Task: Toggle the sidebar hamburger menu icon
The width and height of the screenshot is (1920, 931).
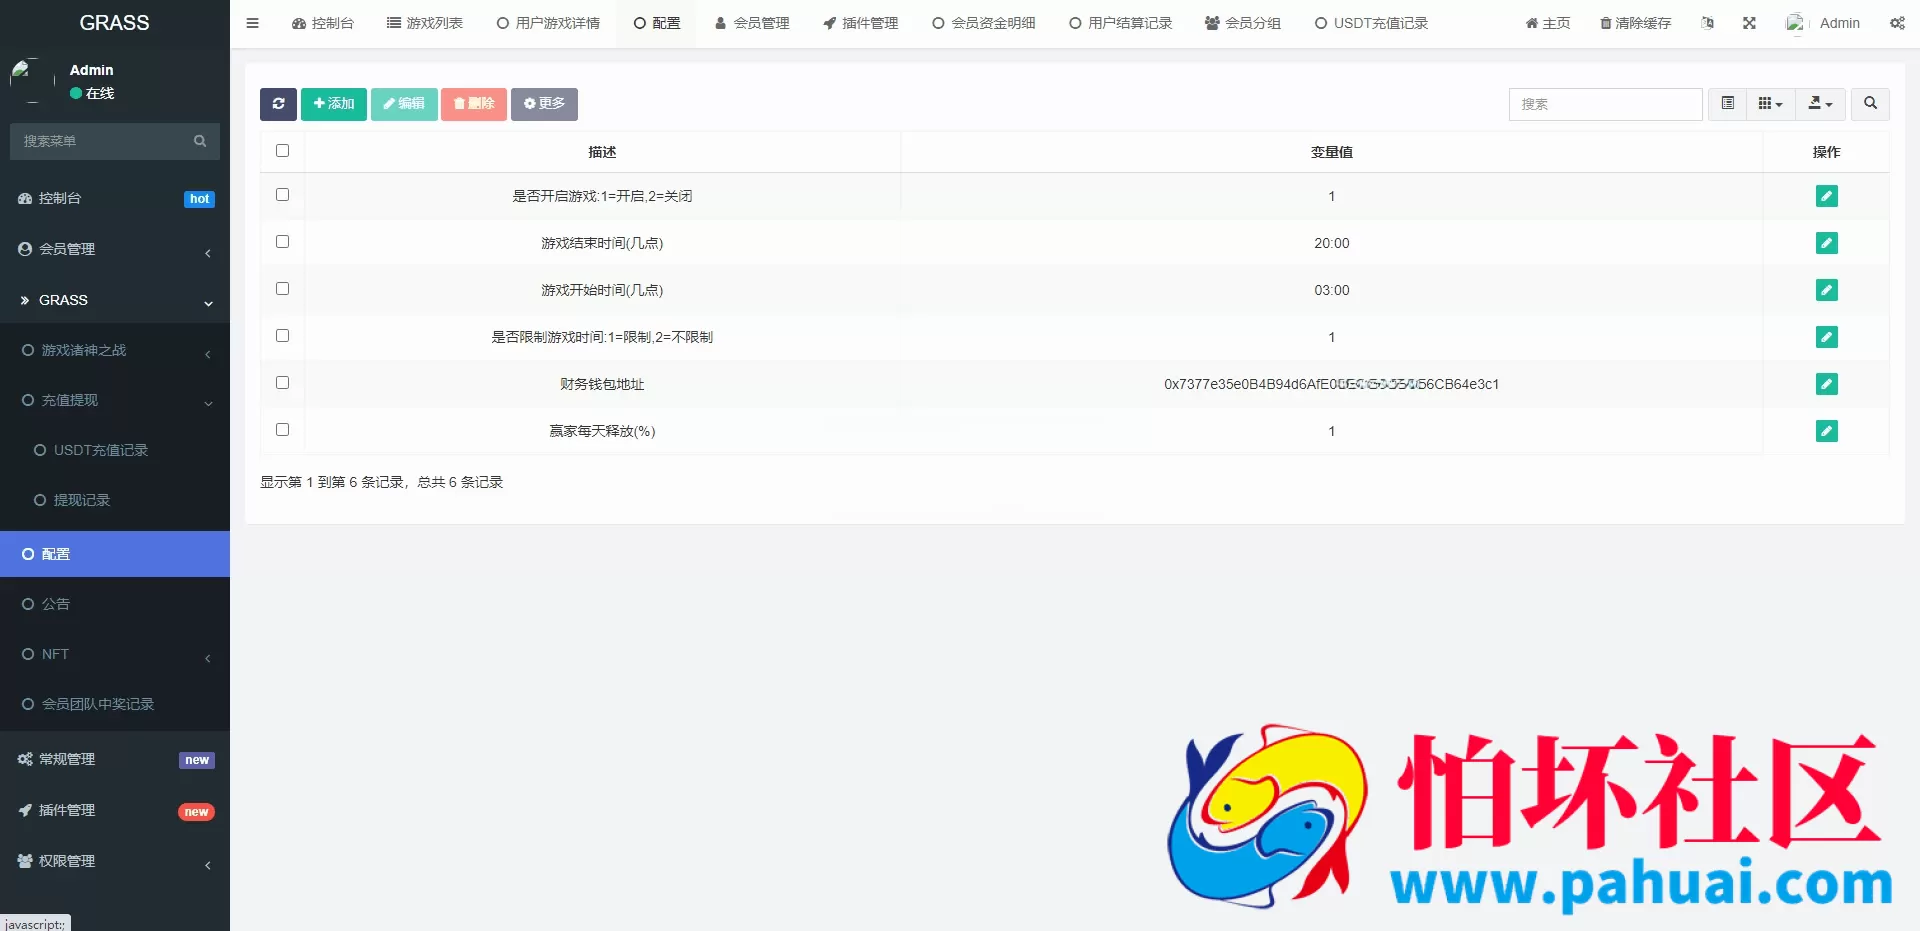Action: [252, 23]
